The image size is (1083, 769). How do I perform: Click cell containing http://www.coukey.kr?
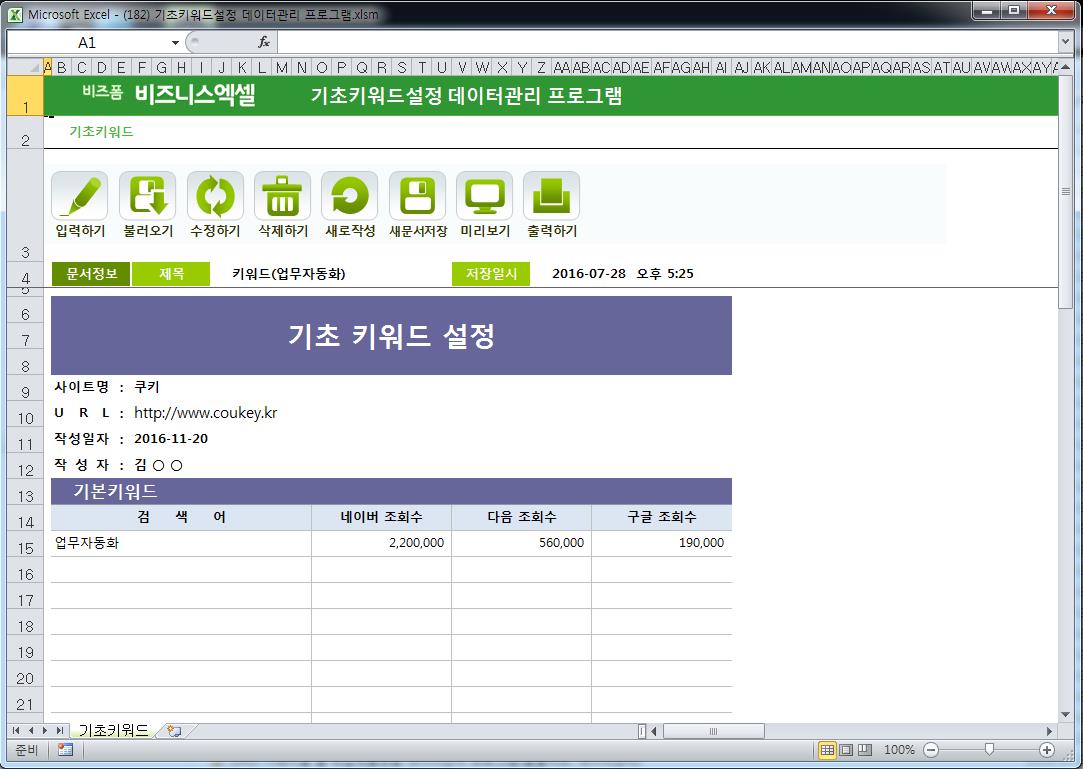205,413
